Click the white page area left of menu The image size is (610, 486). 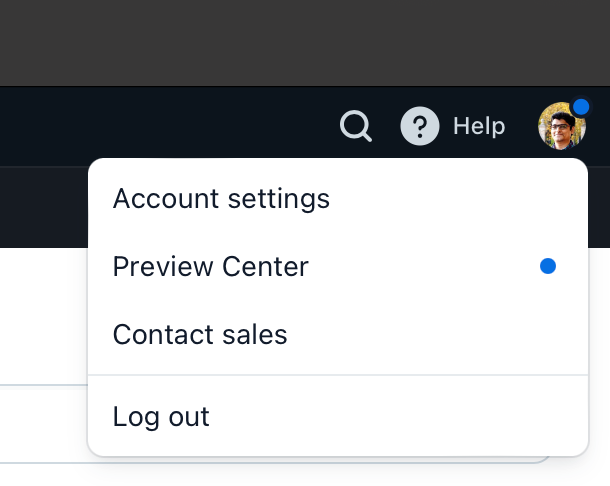point(40,310)
